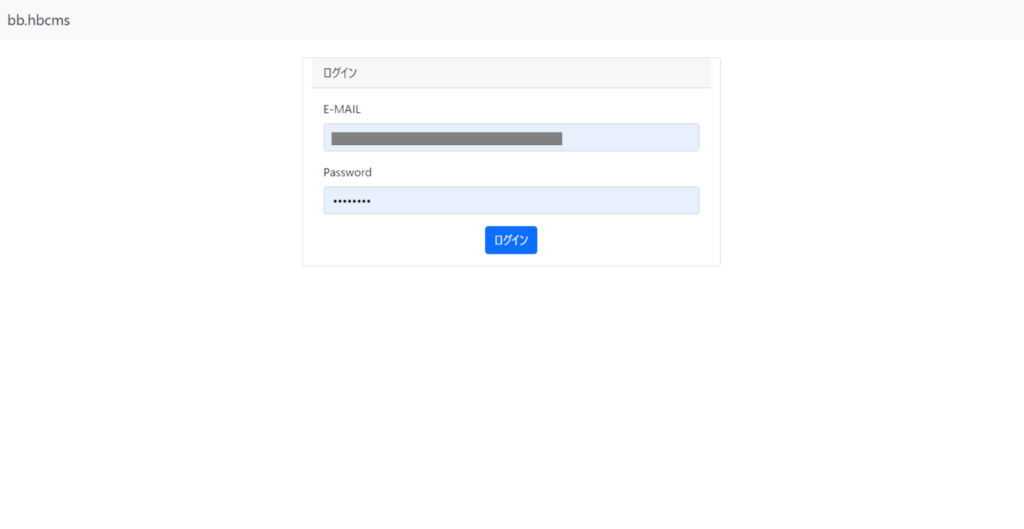This screenshot has height=529, width=1024.
Task: Click the ログイン card header title
Action: pos(340,73)
